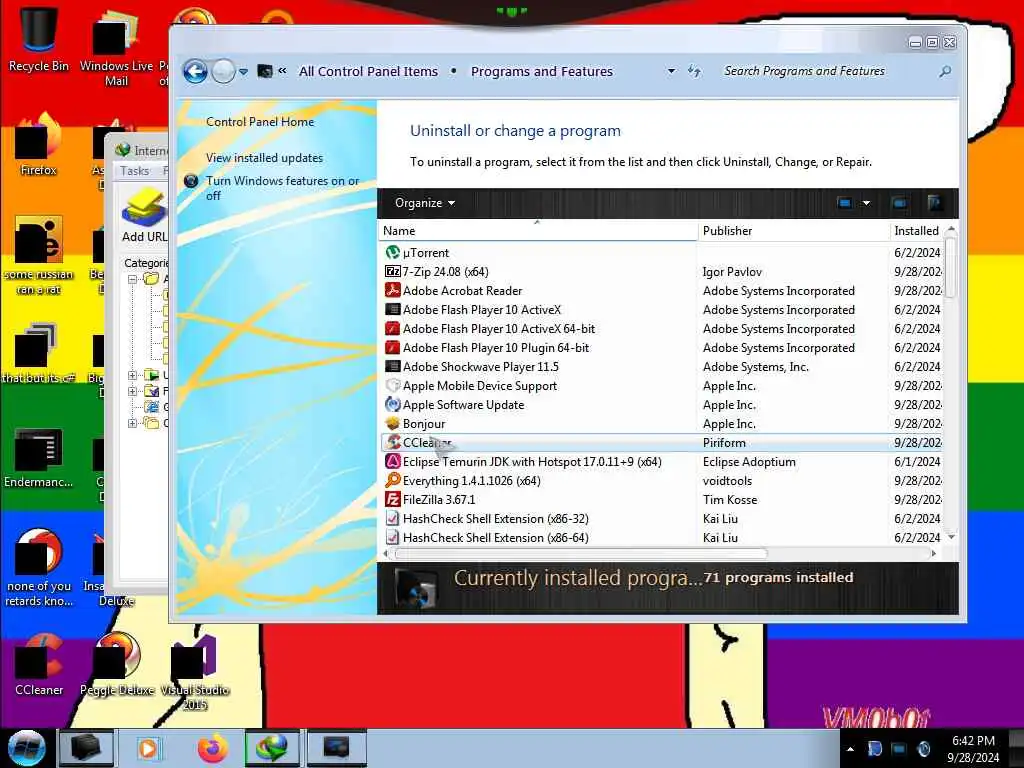
Task: Sort programs by the Publisher column header
Action: point(793,231)
